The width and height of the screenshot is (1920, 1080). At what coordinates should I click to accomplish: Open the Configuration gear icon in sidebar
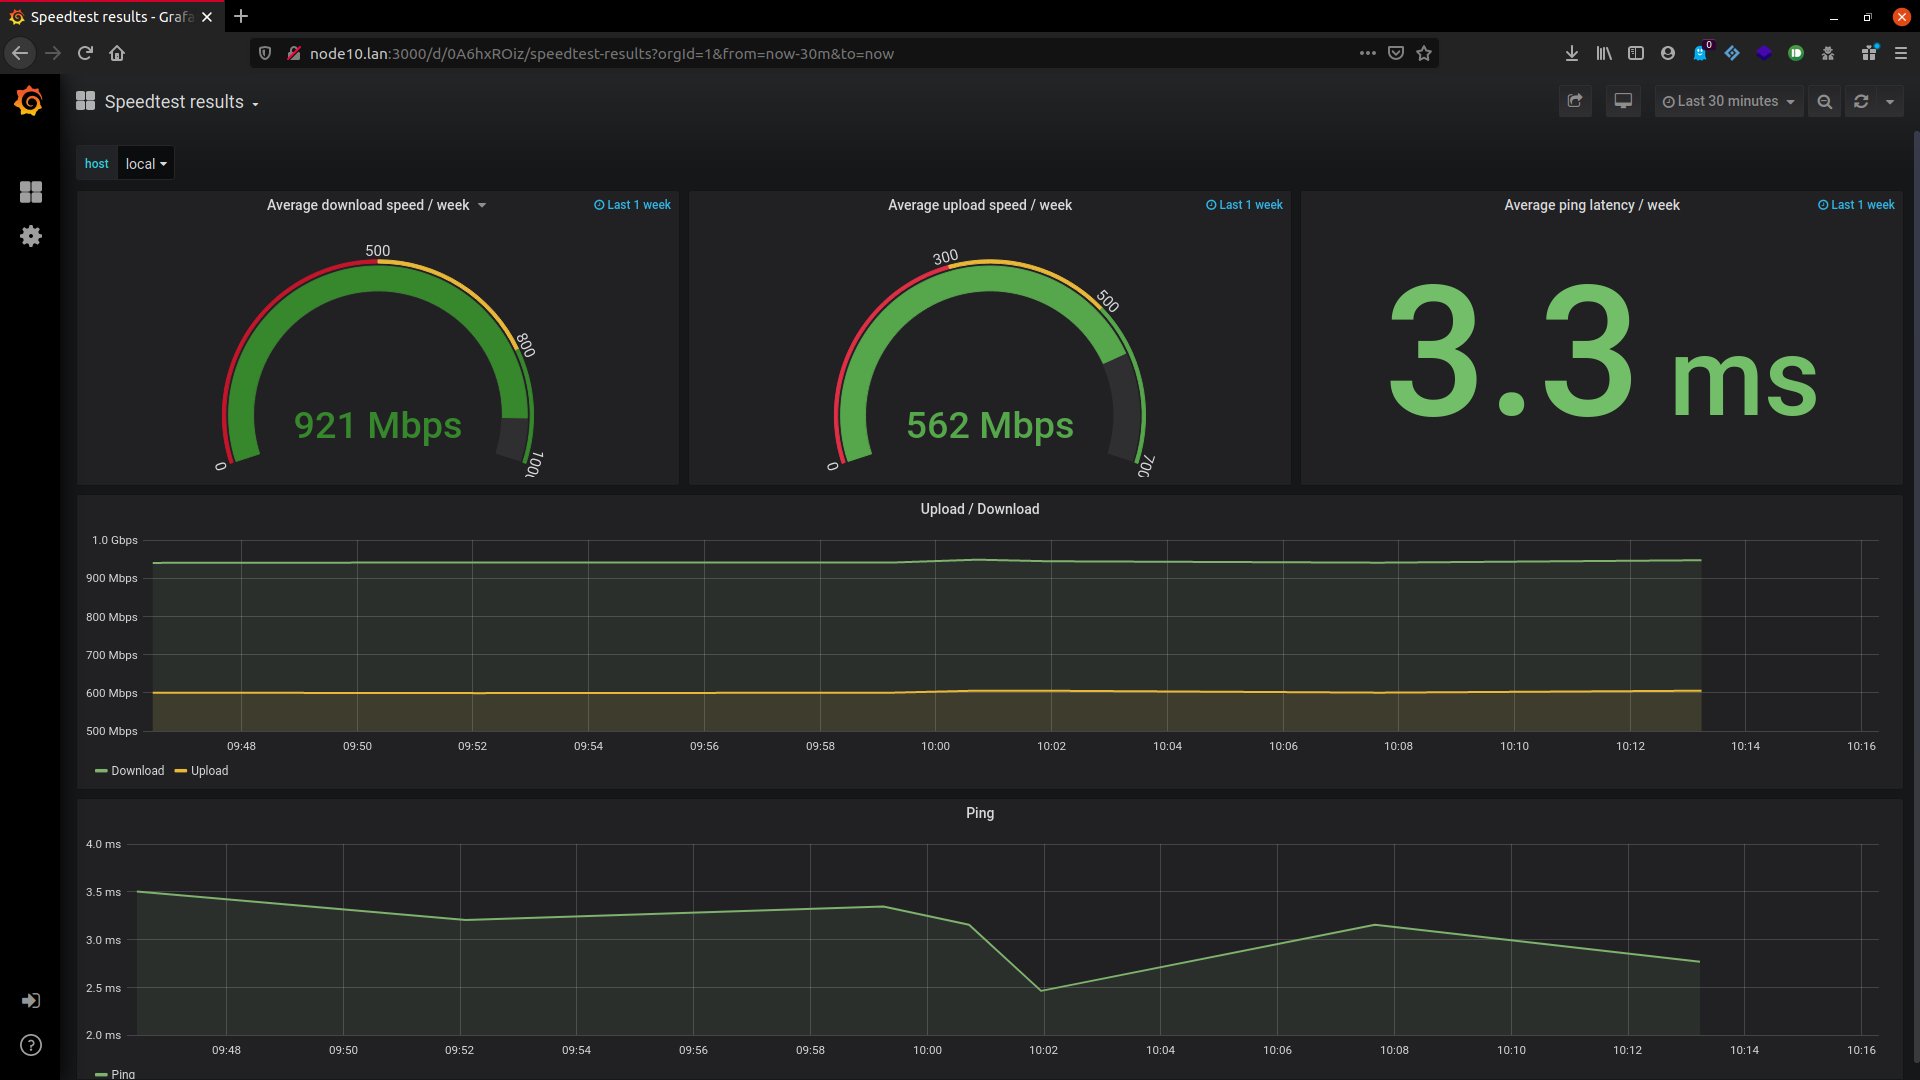pos(31,236)
